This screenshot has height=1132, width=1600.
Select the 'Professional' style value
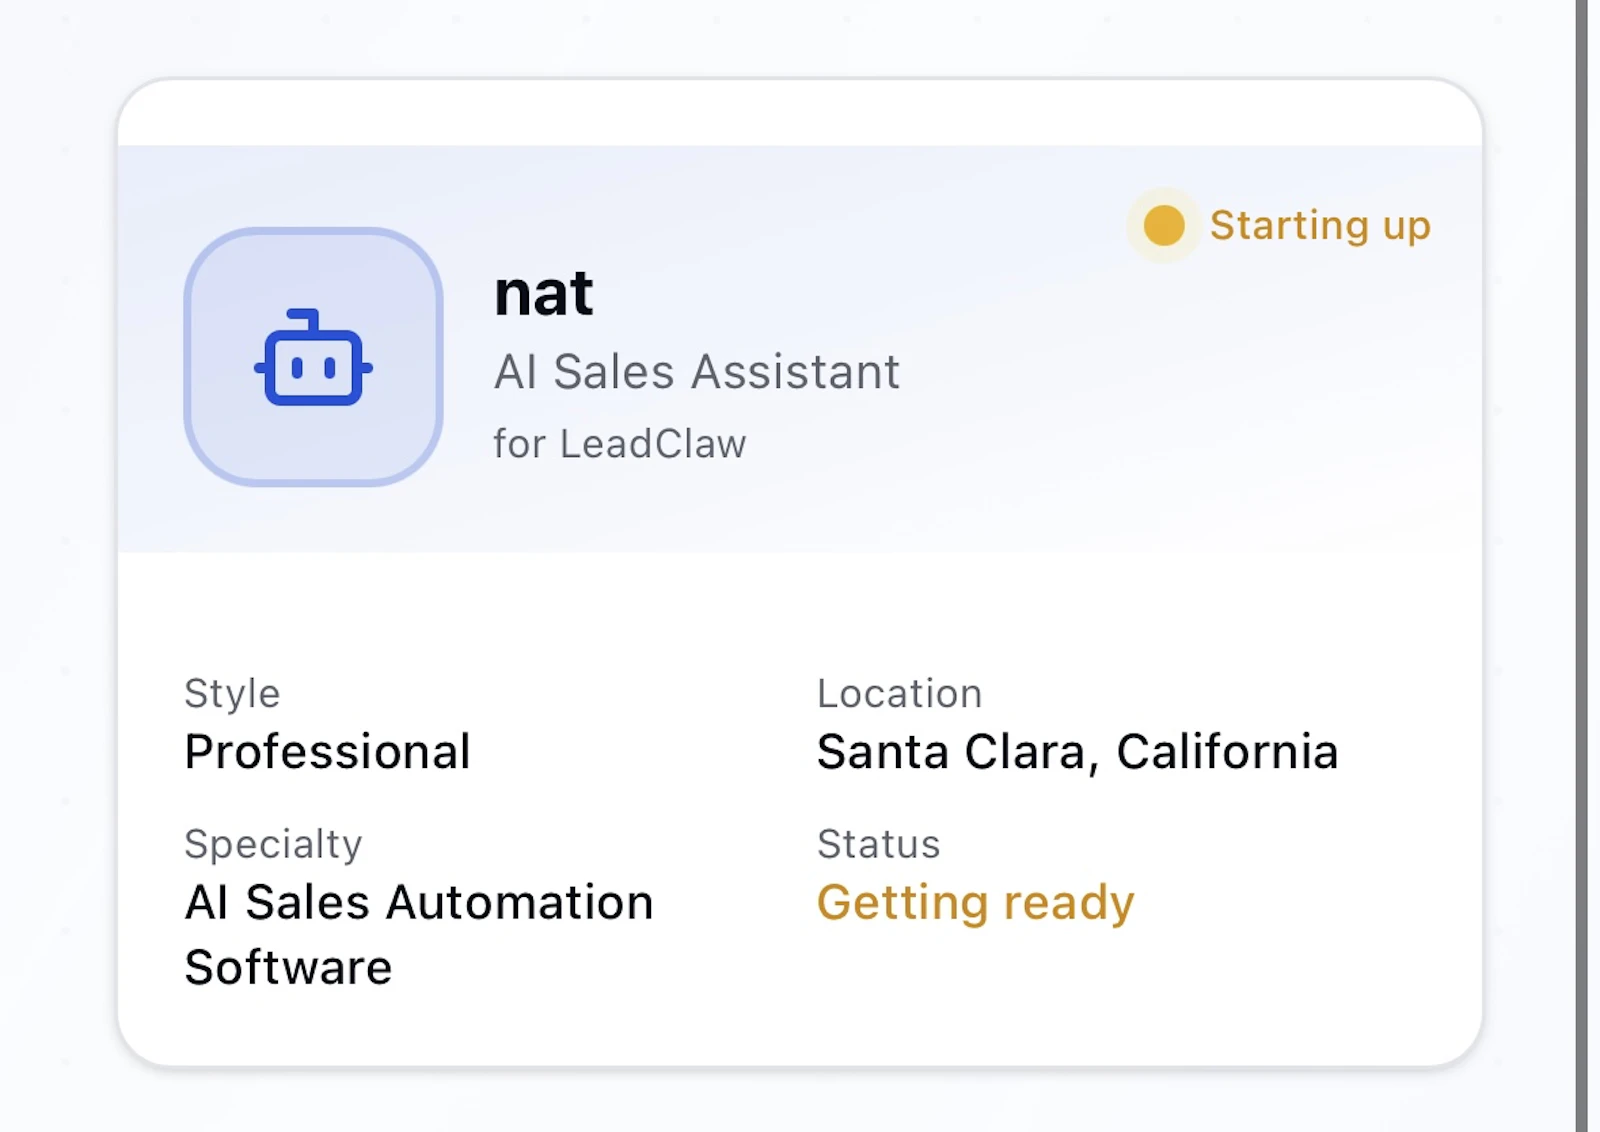click(328, 752)
